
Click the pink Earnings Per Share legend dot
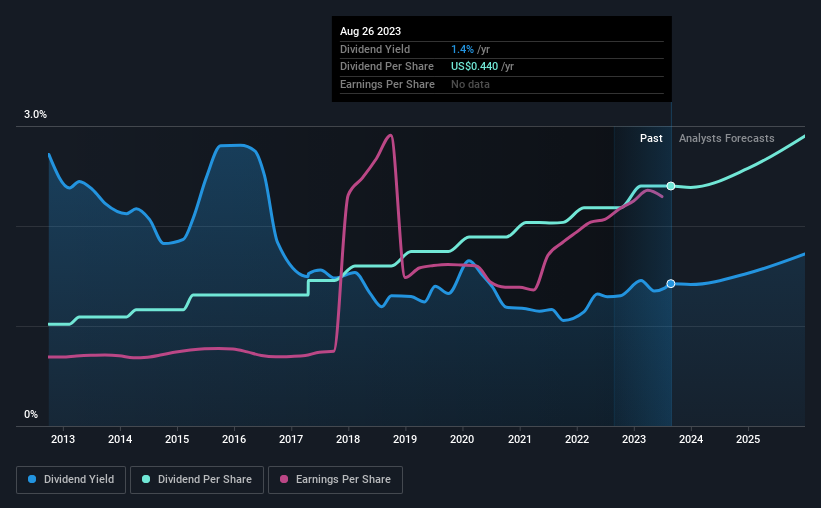[x=284, y=479]
